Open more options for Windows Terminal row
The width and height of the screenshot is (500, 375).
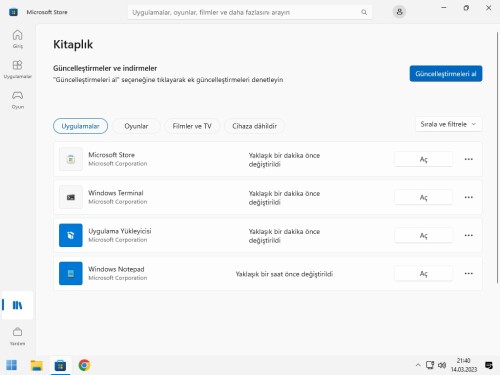tap(469, 197)
